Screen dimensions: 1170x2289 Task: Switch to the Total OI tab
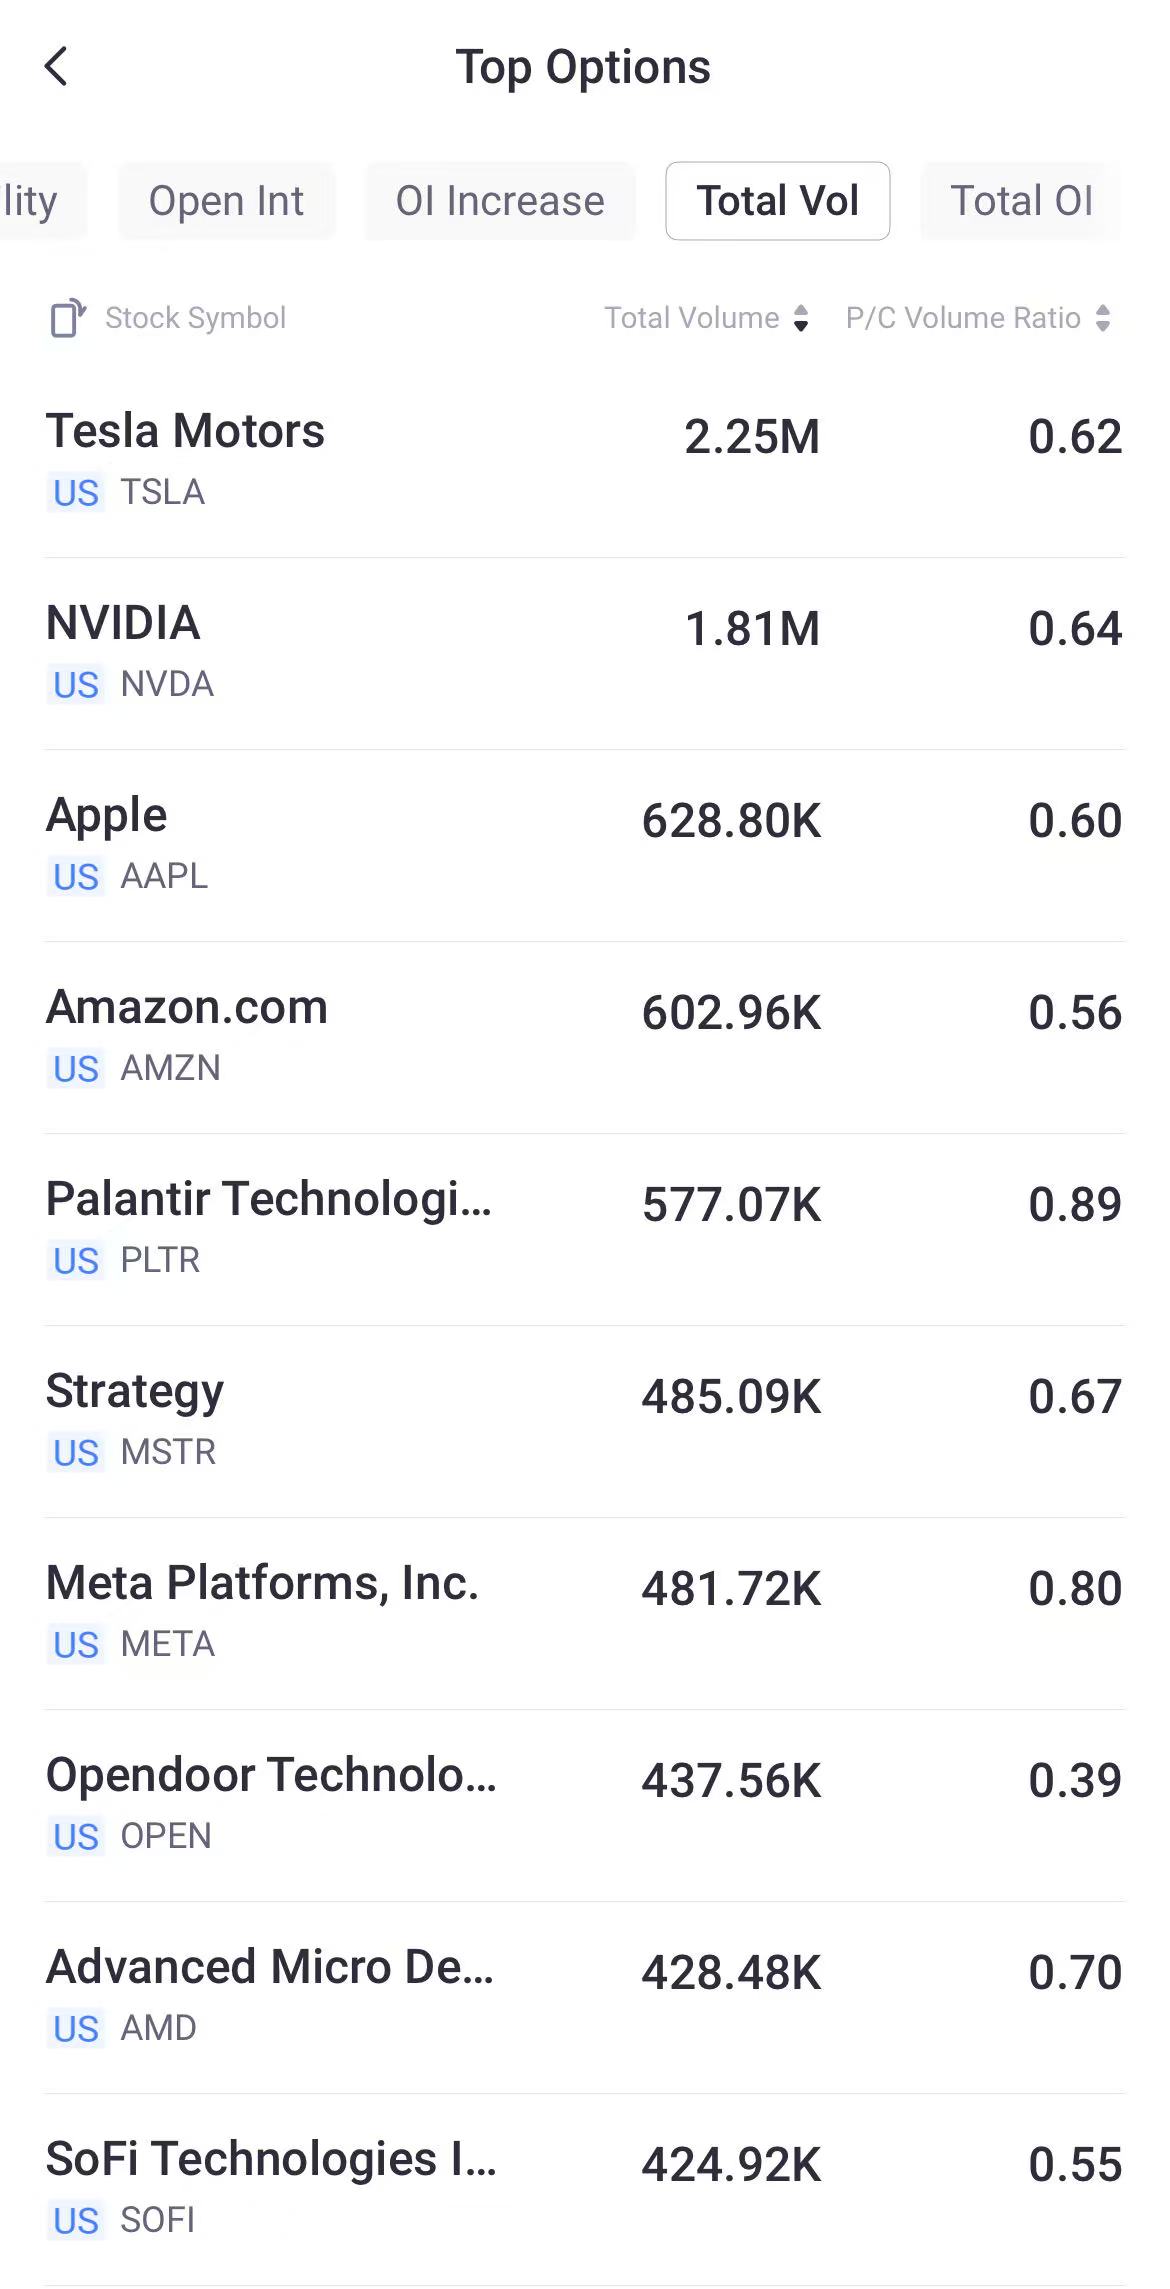pyautogui.click(x=1021, y=201)
